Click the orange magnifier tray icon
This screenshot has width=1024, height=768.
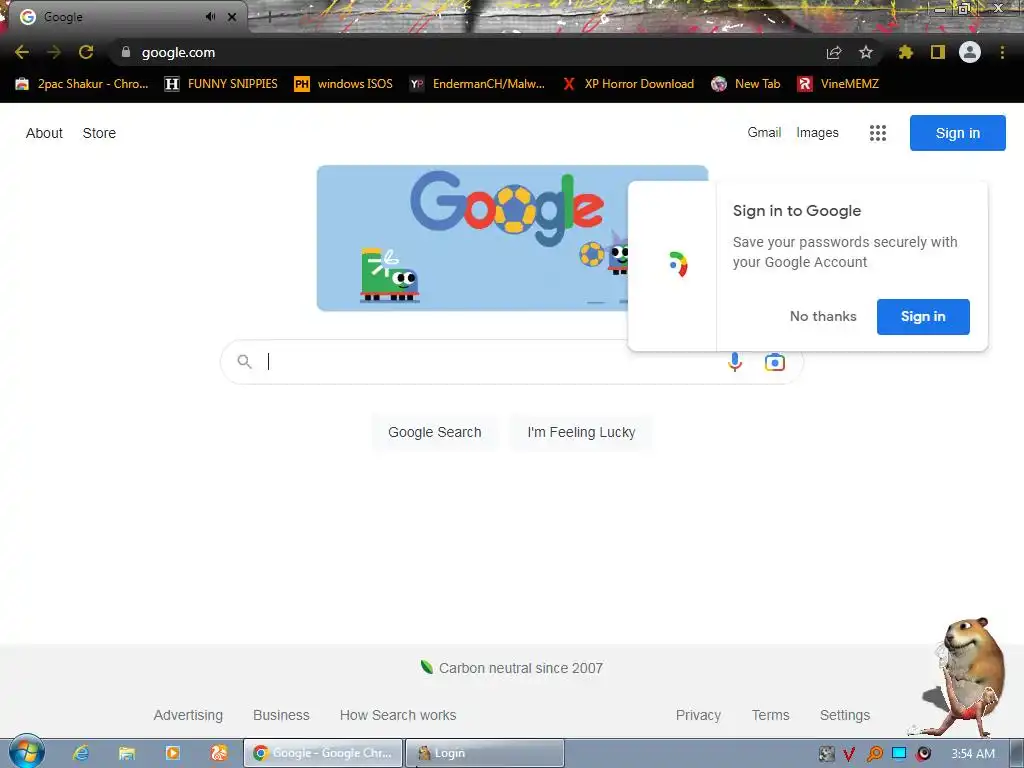pyautogui.click(x=874, y=754)
